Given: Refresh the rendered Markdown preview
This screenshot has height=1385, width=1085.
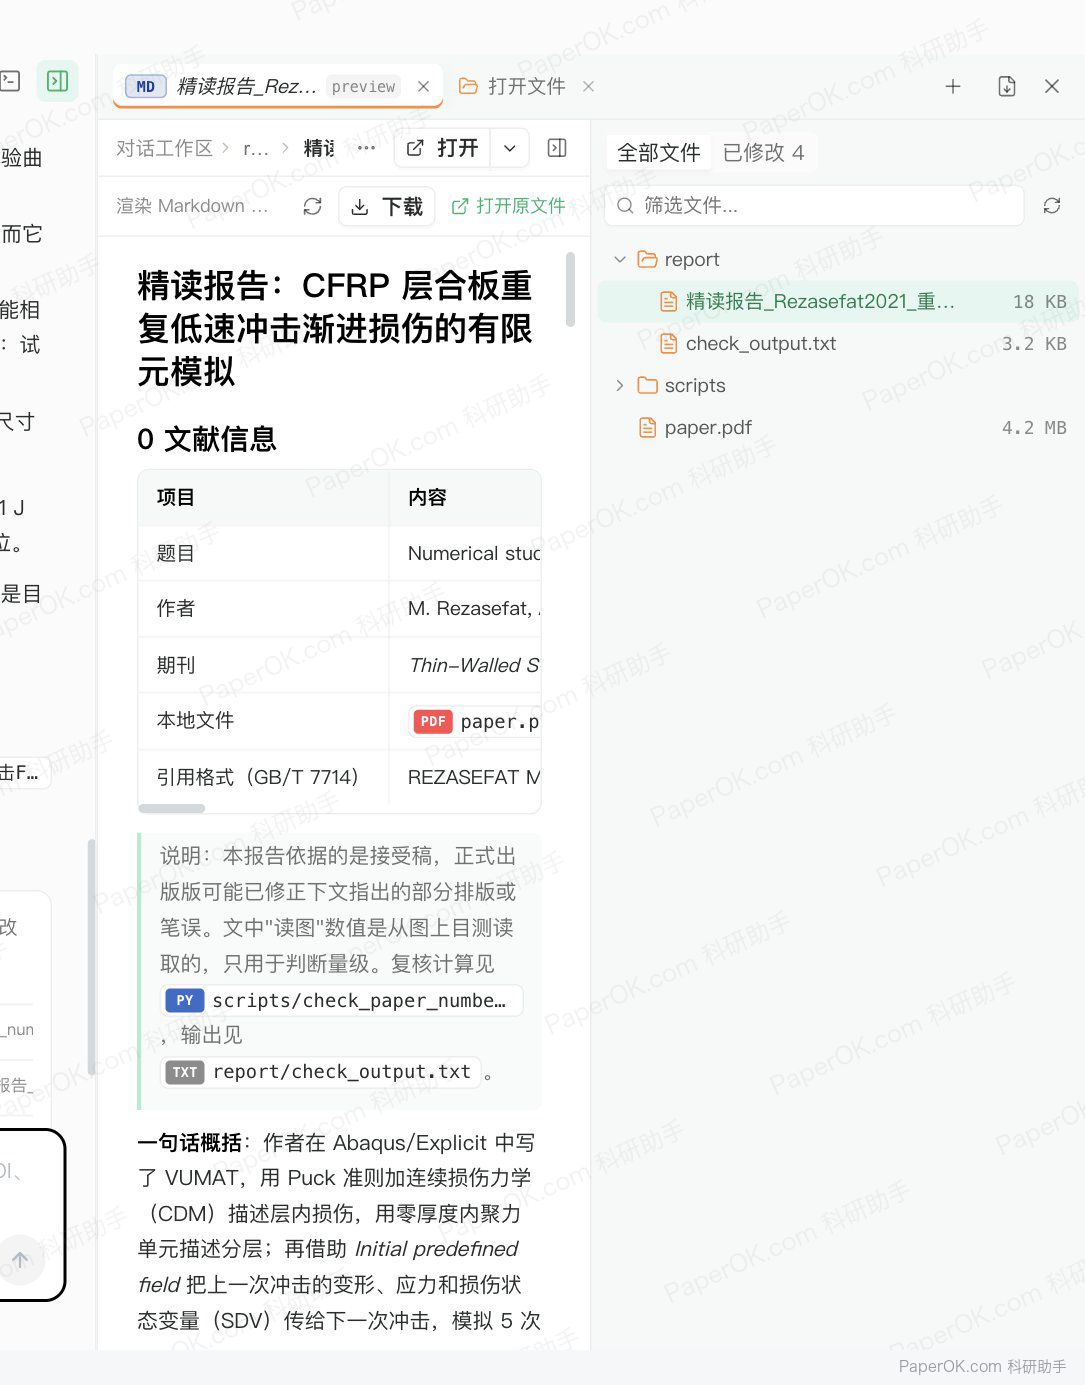Looking at the screenshot, I should coord(312,206).
